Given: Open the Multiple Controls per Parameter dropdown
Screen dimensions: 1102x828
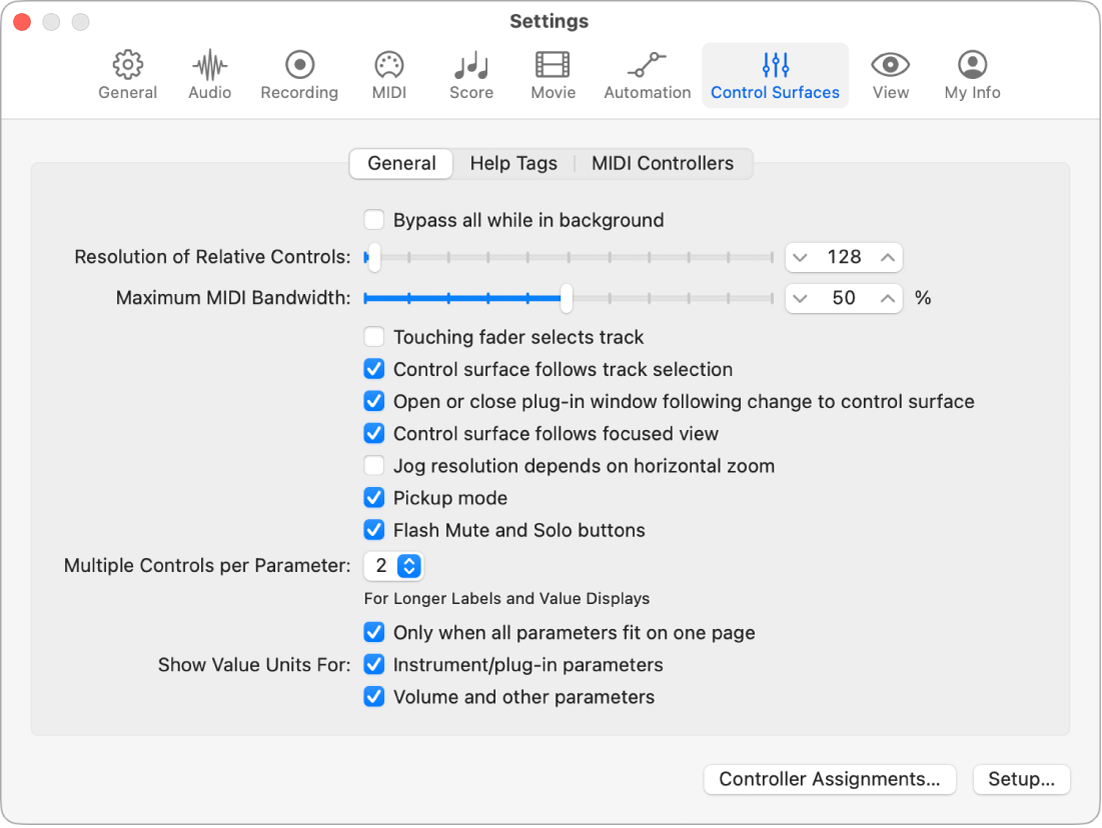Looking at the screenshot, I should click(x=393, y=565).
